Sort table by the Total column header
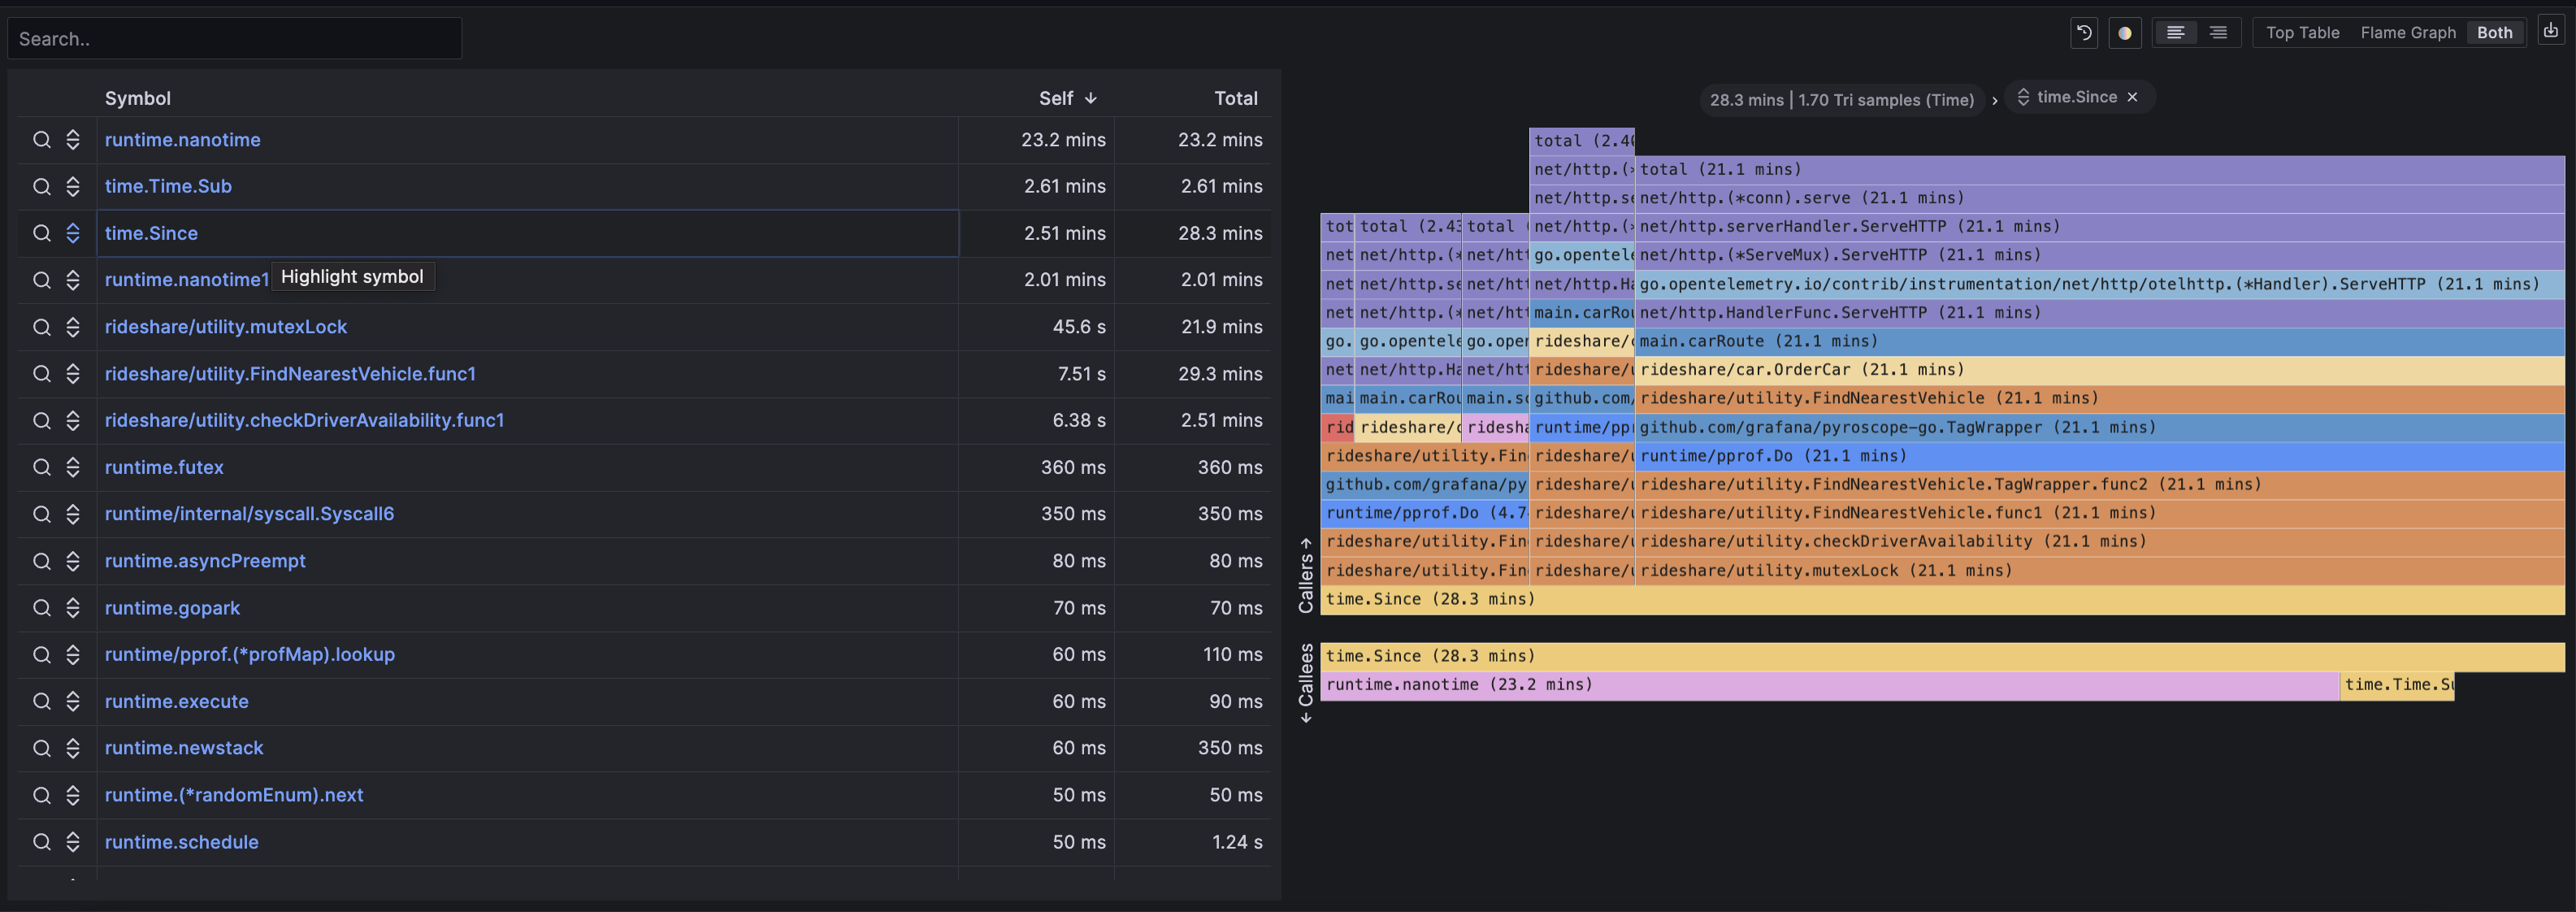The width and height of the screenshot is (2576, 912). pos(1235,98)
